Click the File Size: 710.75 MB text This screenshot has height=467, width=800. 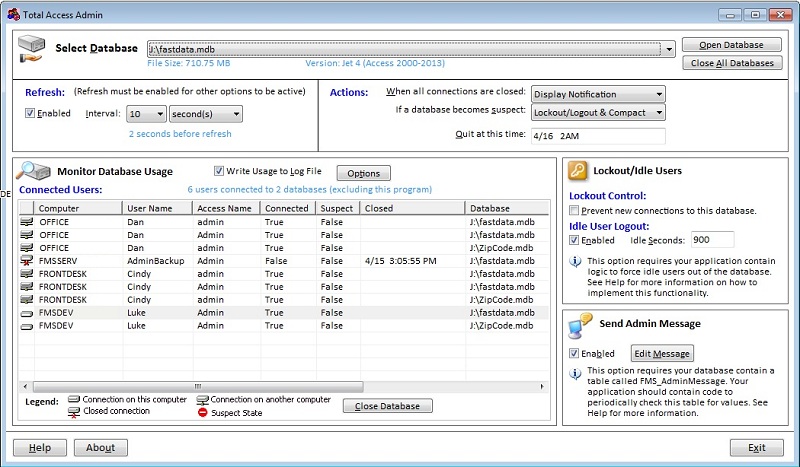pyautogui.click(x=189, y=63)
